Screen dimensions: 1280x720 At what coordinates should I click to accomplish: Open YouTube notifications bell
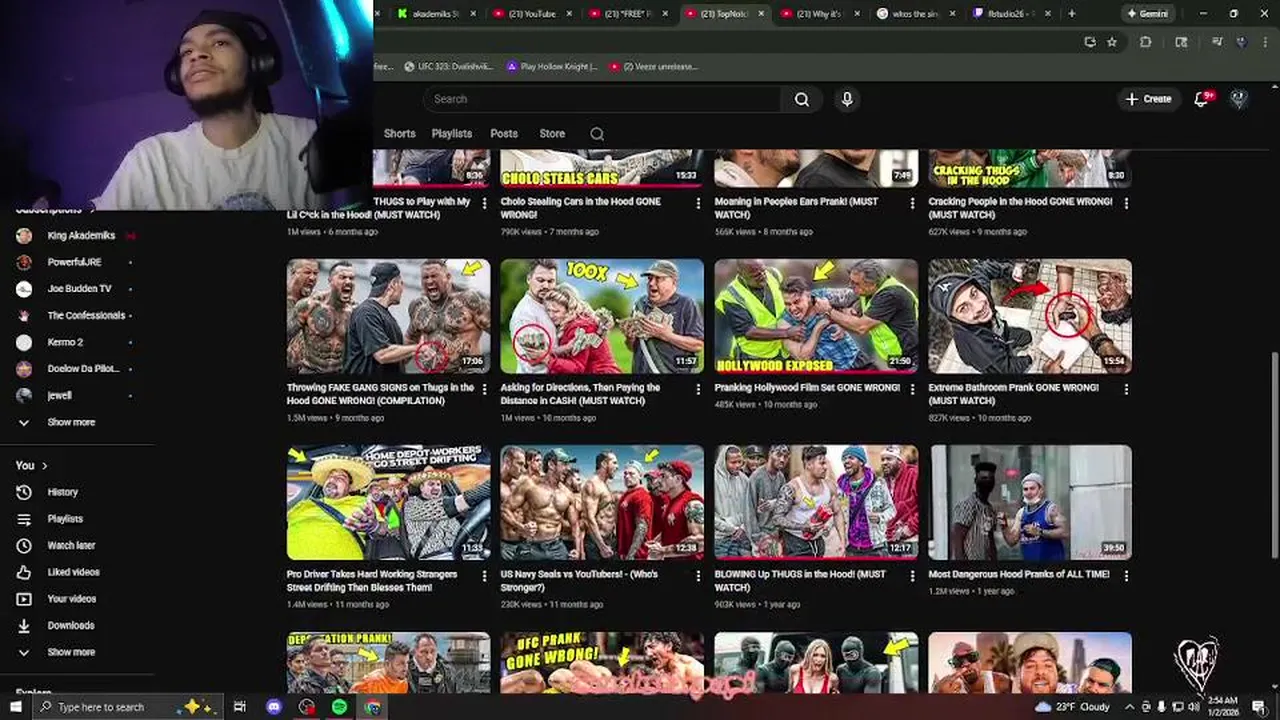click(1203, 99)
